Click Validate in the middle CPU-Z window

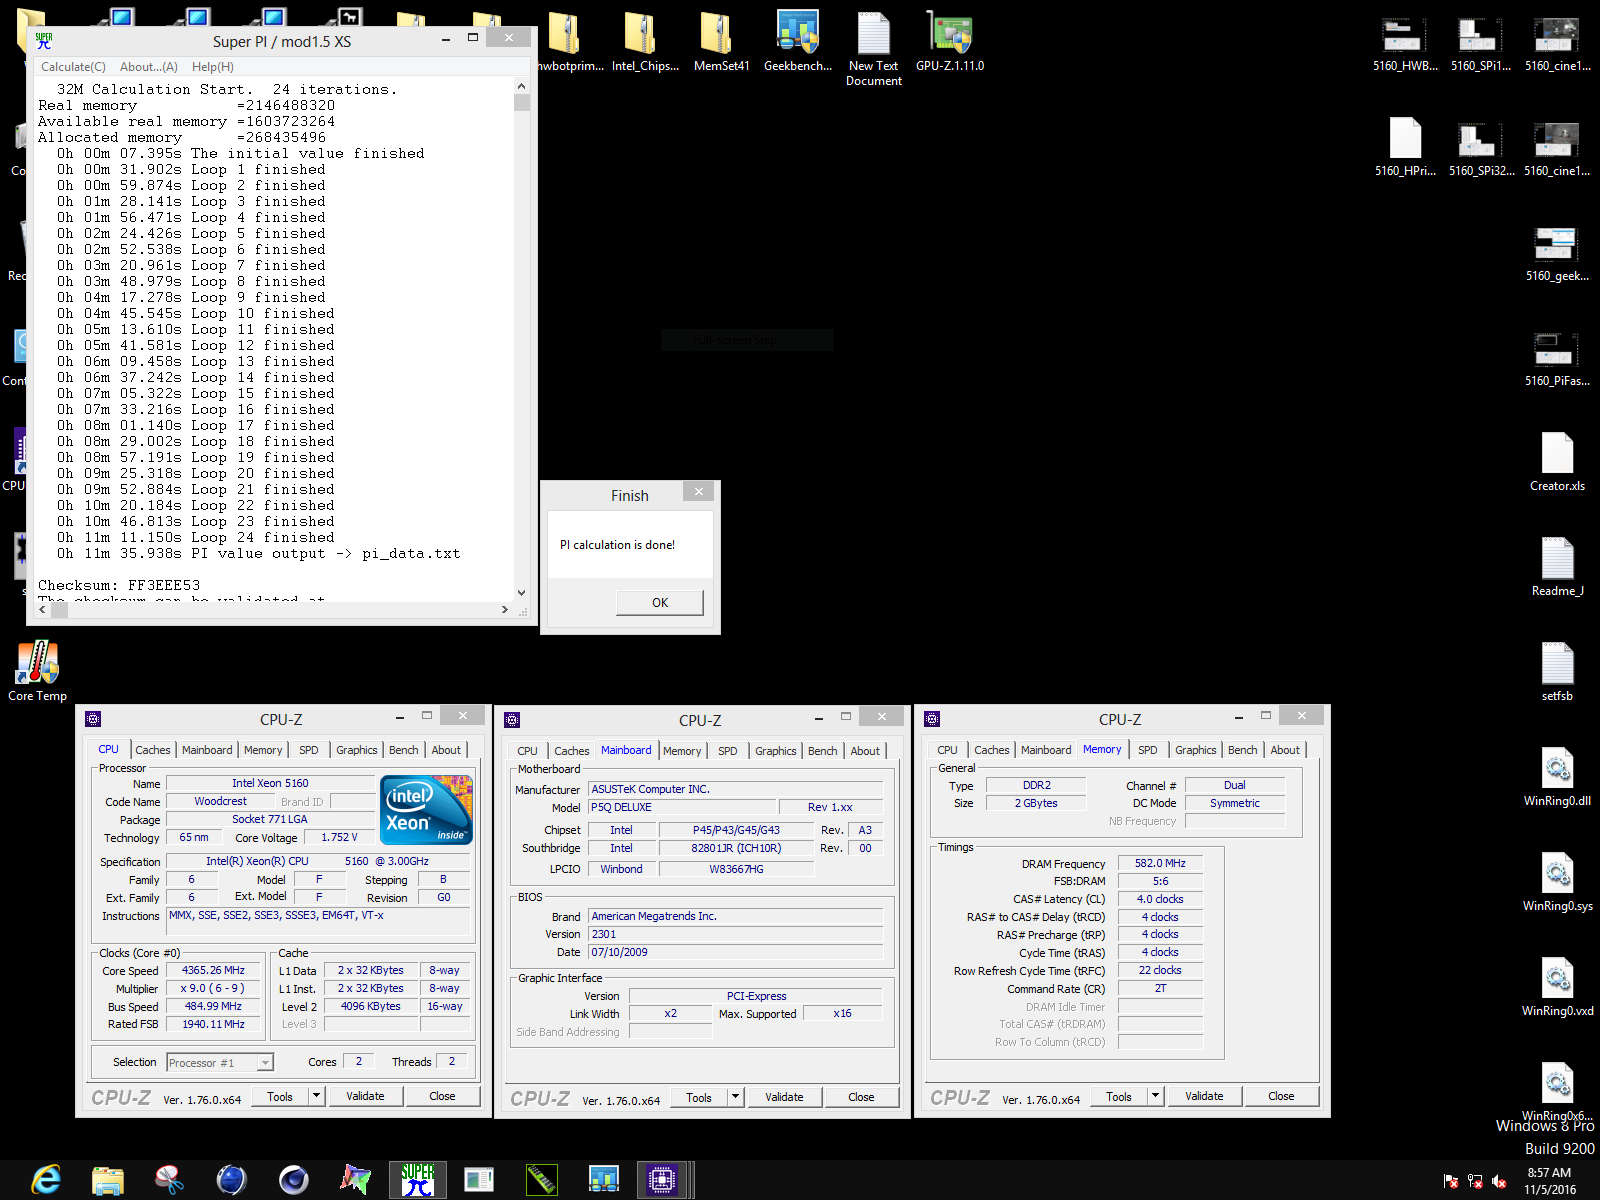(x=784, y=1097)
